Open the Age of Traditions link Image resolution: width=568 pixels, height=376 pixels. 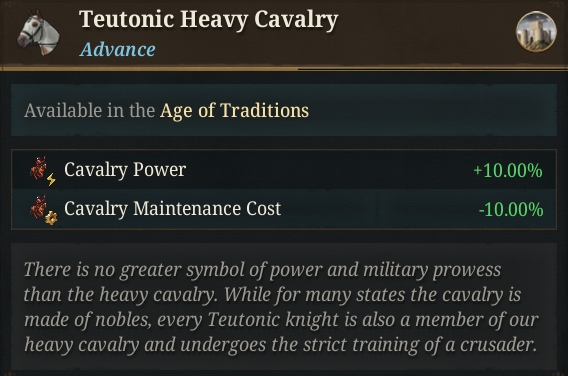pos(234,110)
